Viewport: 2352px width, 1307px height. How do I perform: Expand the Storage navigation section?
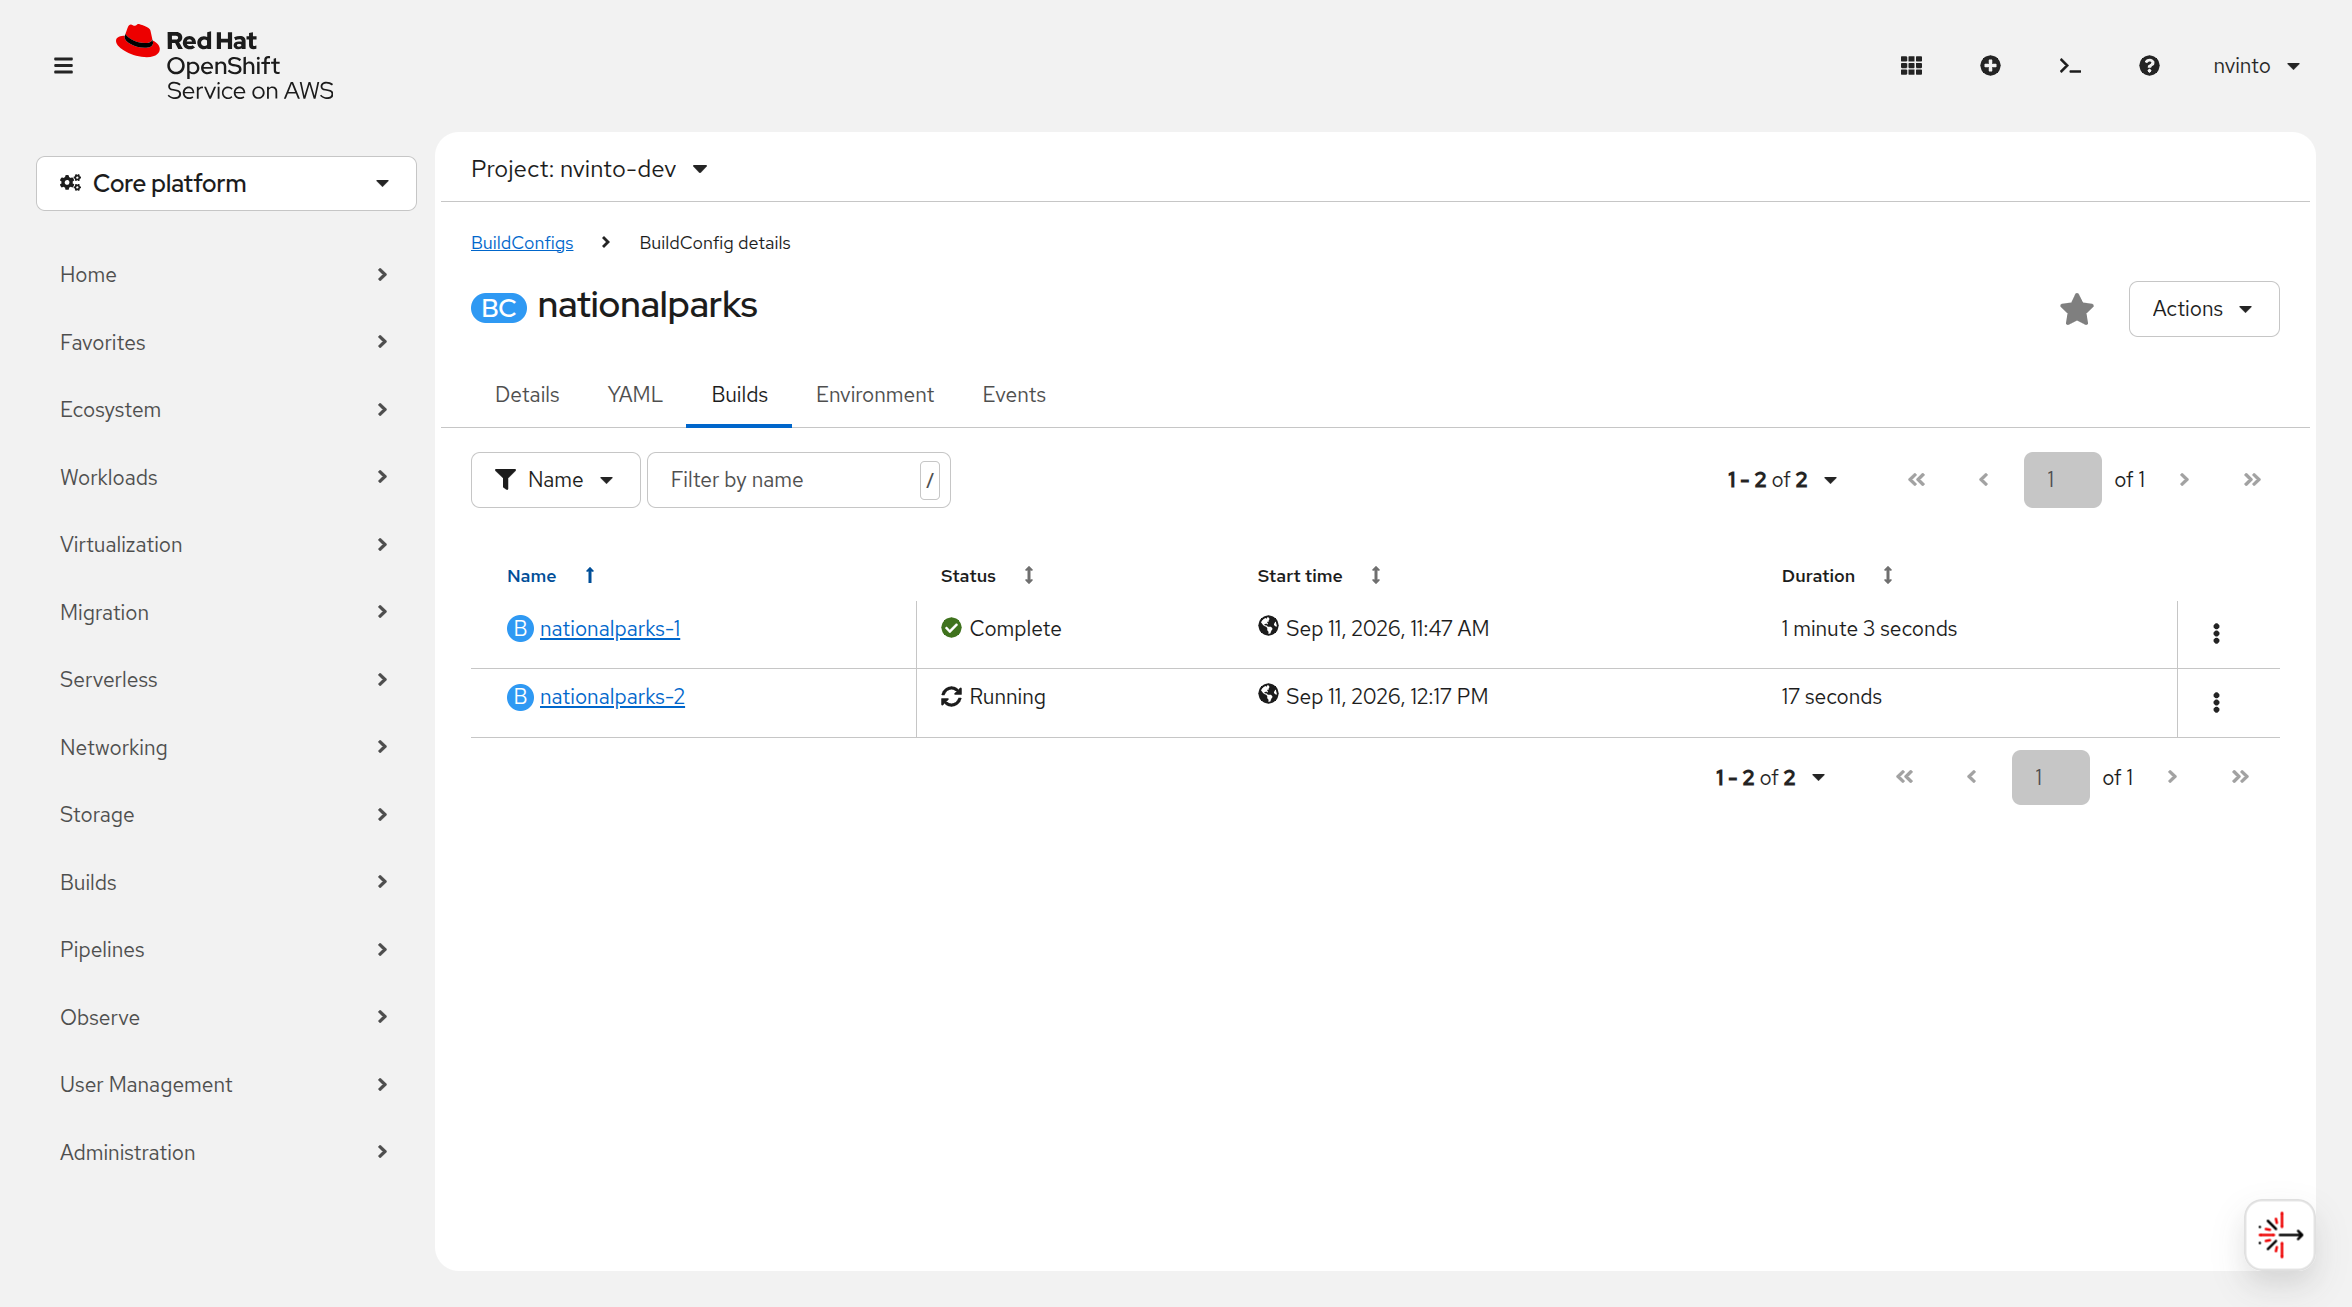click(224, 815)
